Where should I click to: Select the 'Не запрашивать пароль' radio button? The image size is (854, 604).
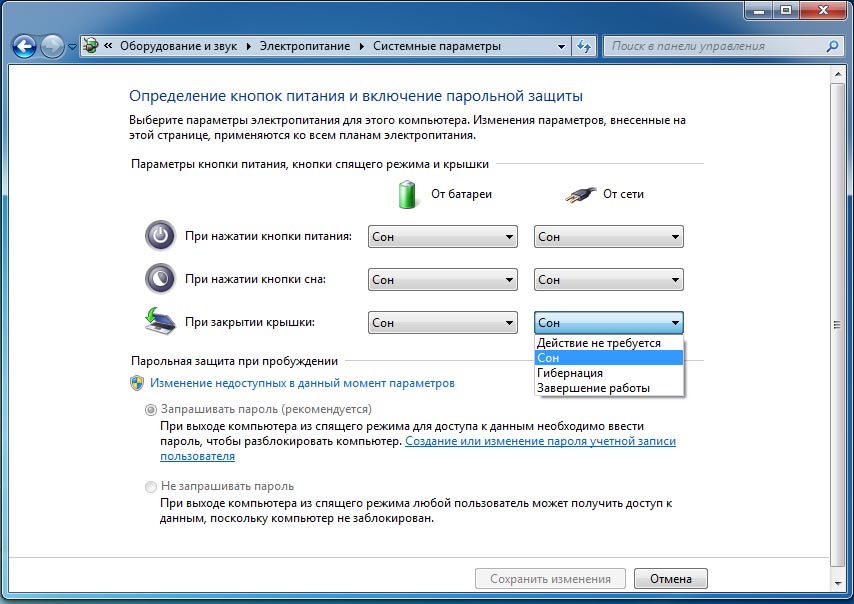coord(152,486)
